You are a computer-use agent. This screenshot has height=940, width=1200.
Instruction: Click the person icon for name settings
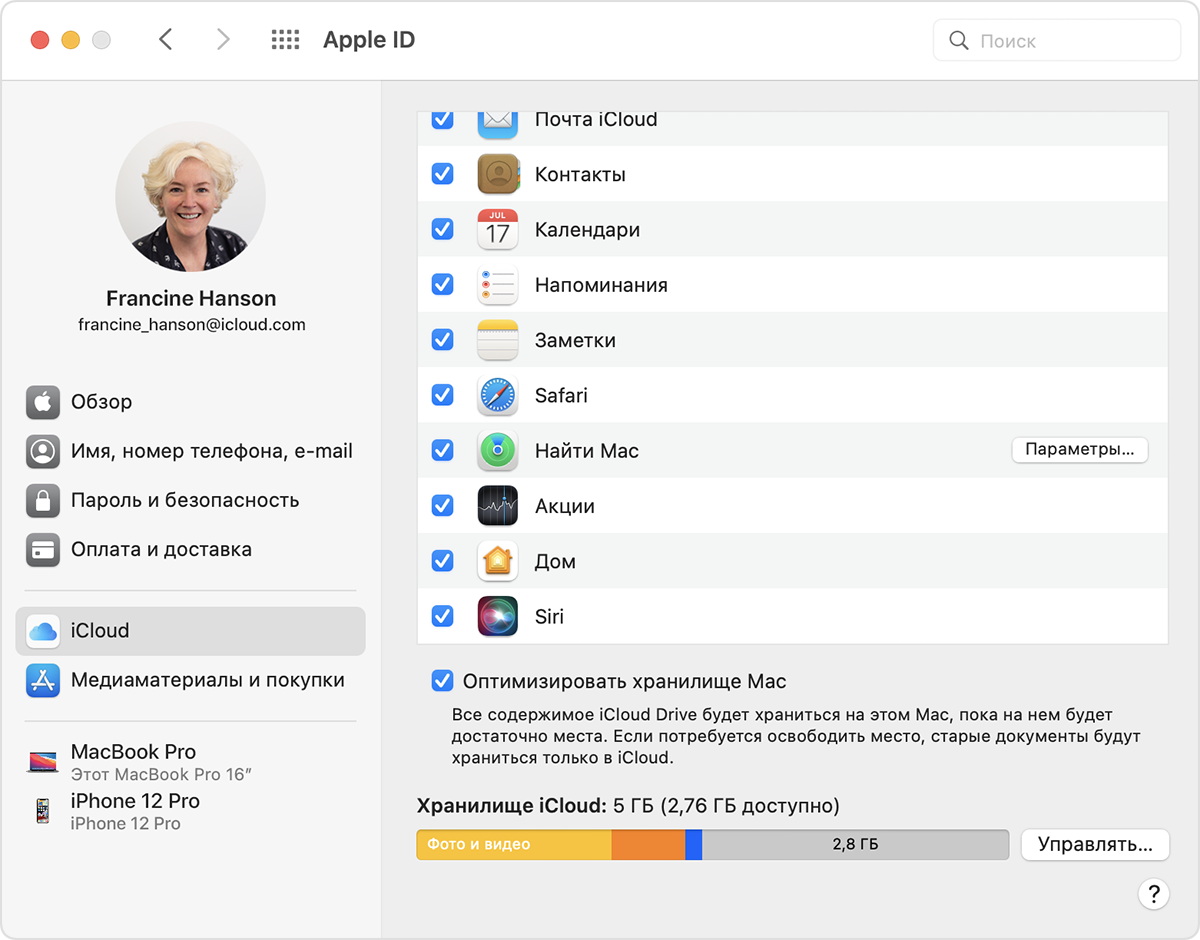(x=43, y=451)
